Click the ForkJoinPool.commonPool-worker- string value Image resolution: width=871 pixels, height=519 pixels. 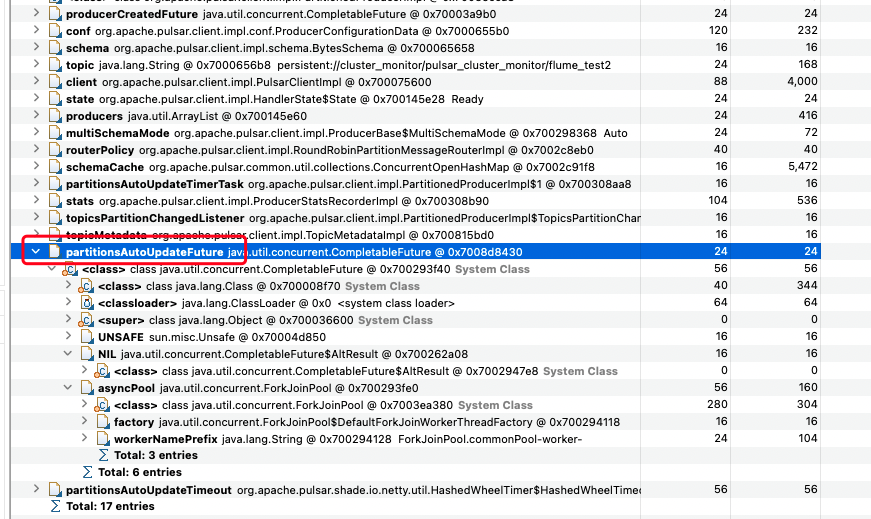click(x=490, y=439)
